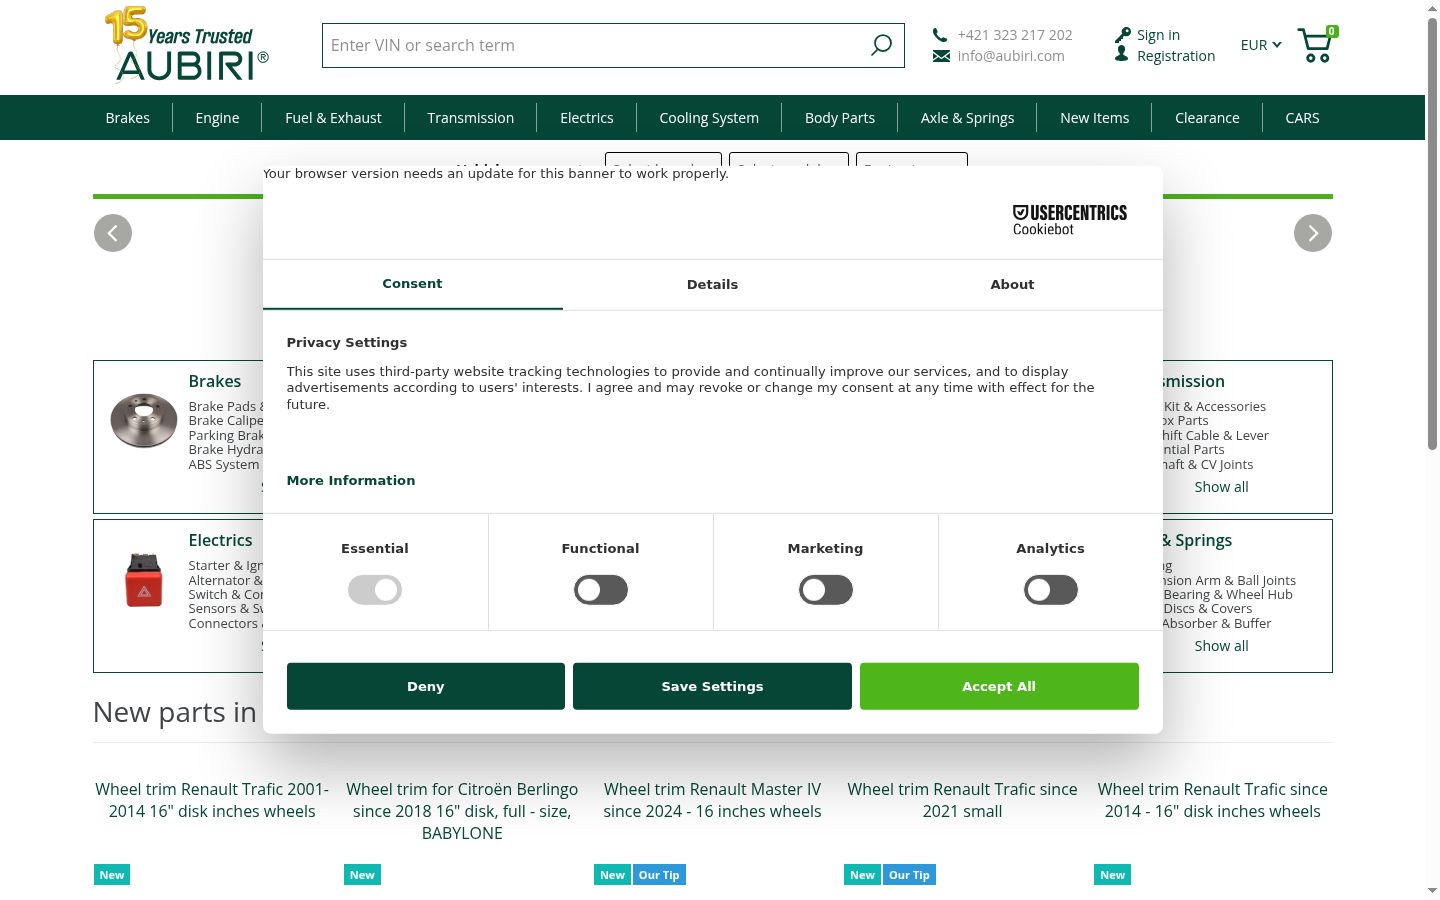The image size is (1440, 900).
Task: Open Wheel trim for Citroën Berlingo product
Action: point(462,811)
